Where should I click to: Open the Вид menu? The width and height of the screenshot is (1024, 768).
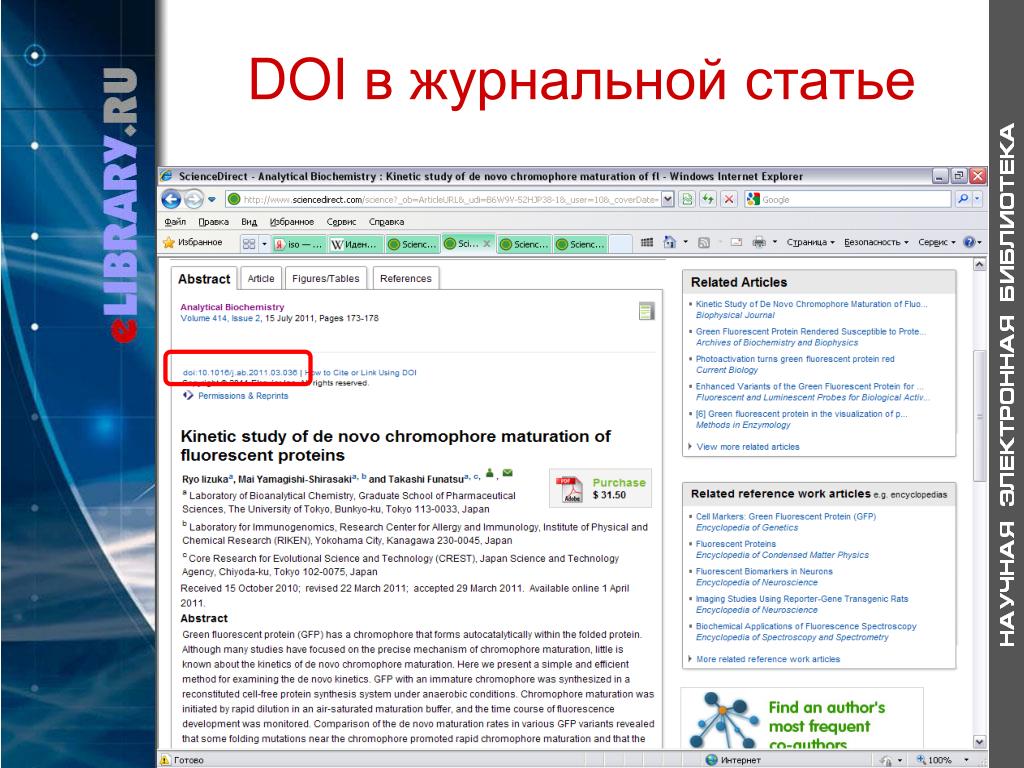[x=249, y=222]
